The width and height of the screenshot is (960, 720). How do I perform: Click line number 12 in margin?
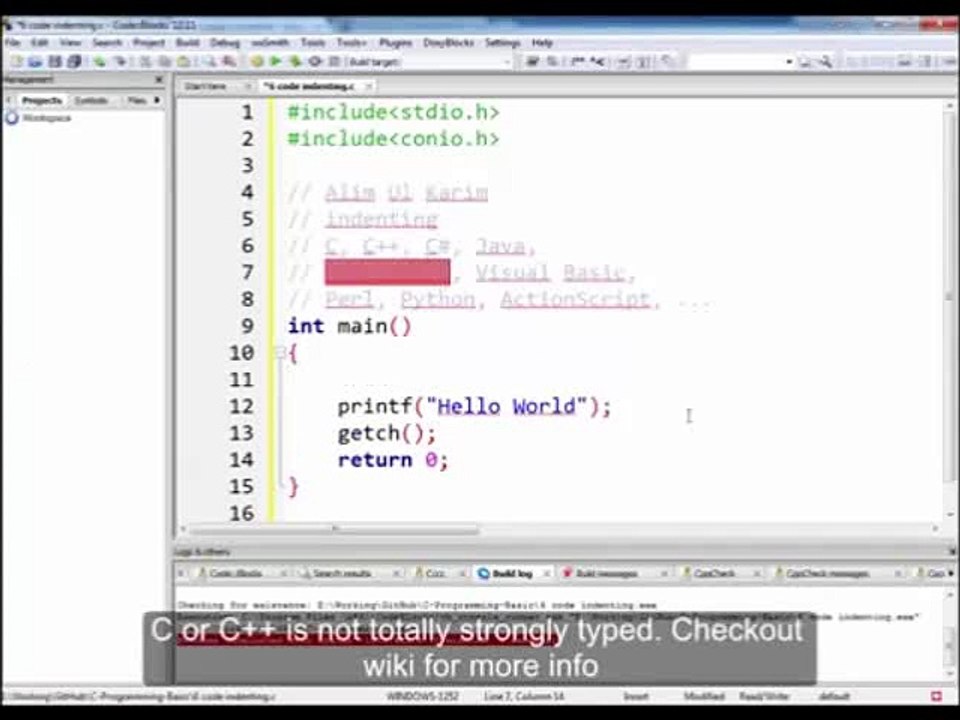click(x=241, y=407)
